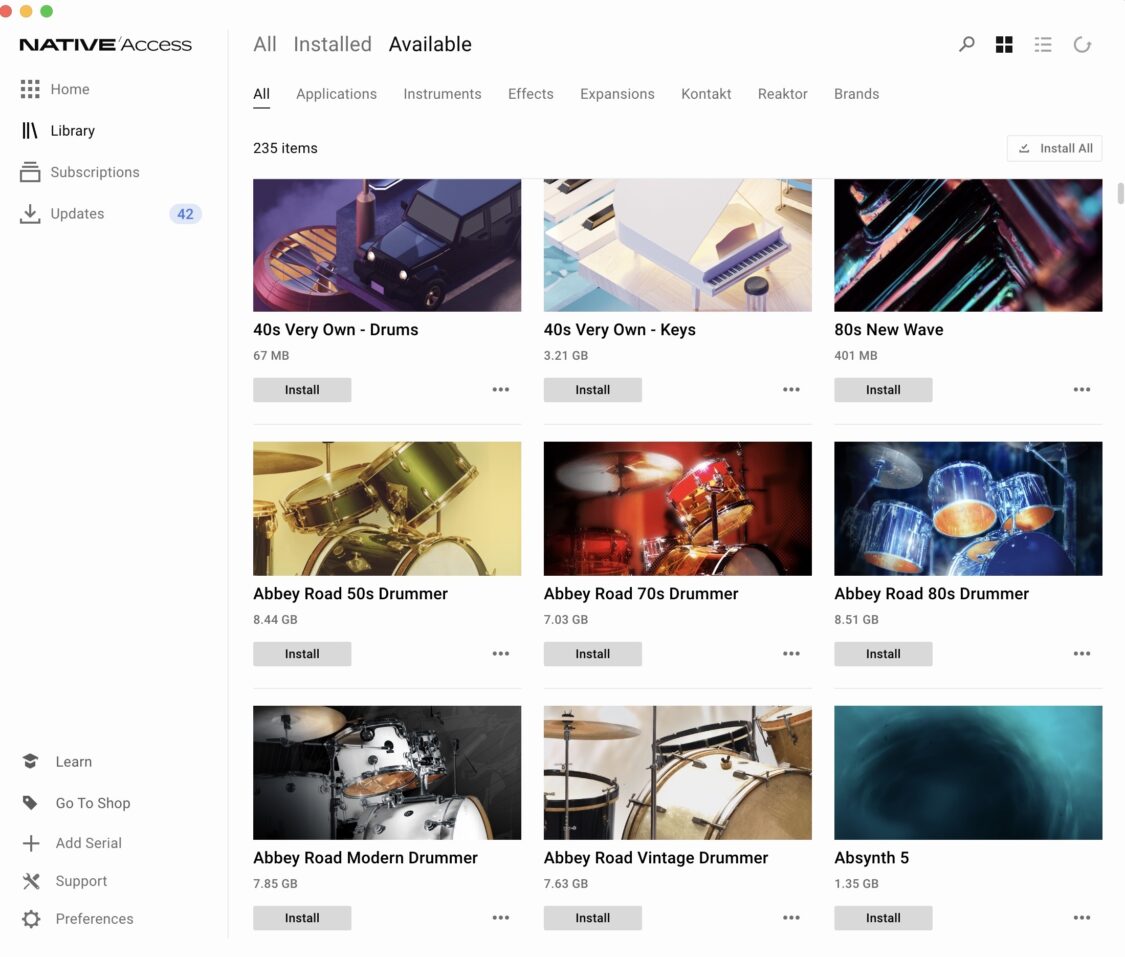This screenshot has width=1125, height=957.
Task: Open Preferences gear in sidebar
Action: click(x=32, y=919)
